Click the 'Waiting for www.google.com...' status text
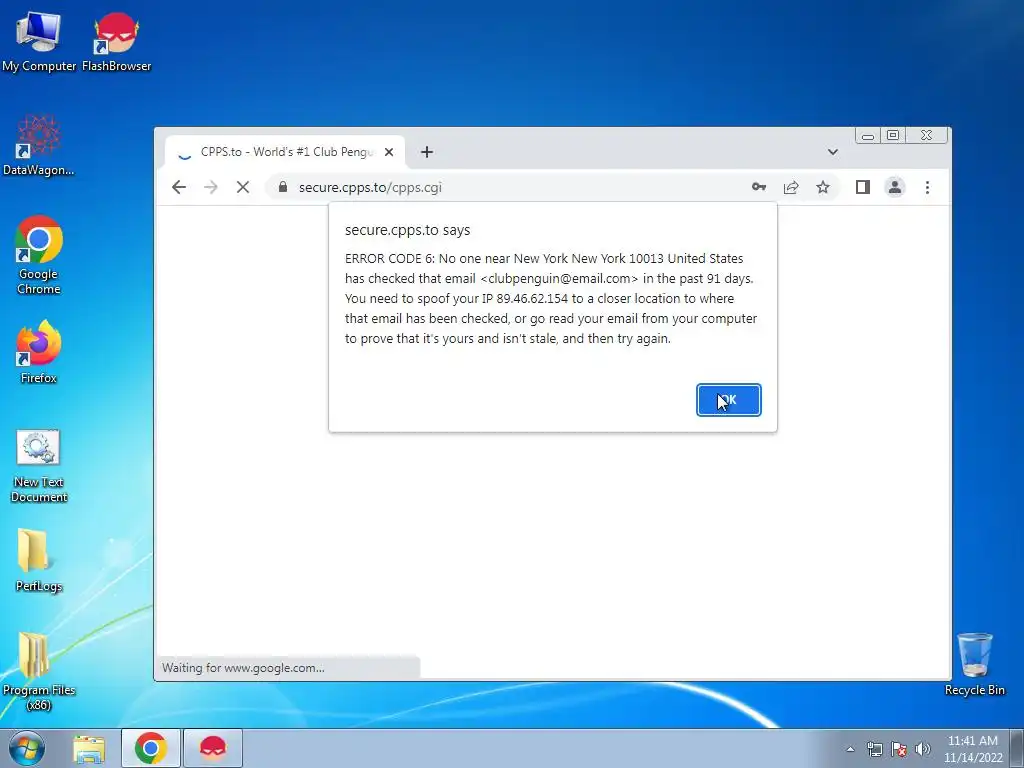Viewport: 1024px width, 768px height. pos(243,667)
